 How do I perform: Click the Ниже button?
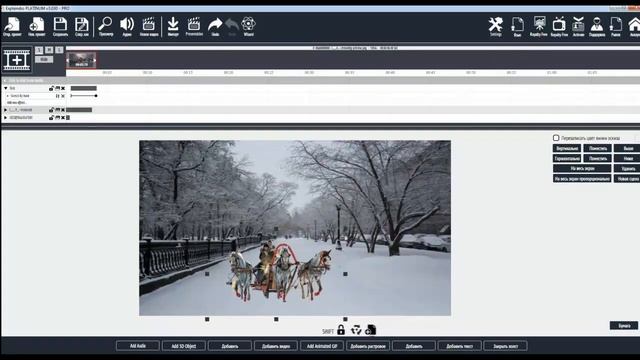pyautogui.click(x=628, y=158)
